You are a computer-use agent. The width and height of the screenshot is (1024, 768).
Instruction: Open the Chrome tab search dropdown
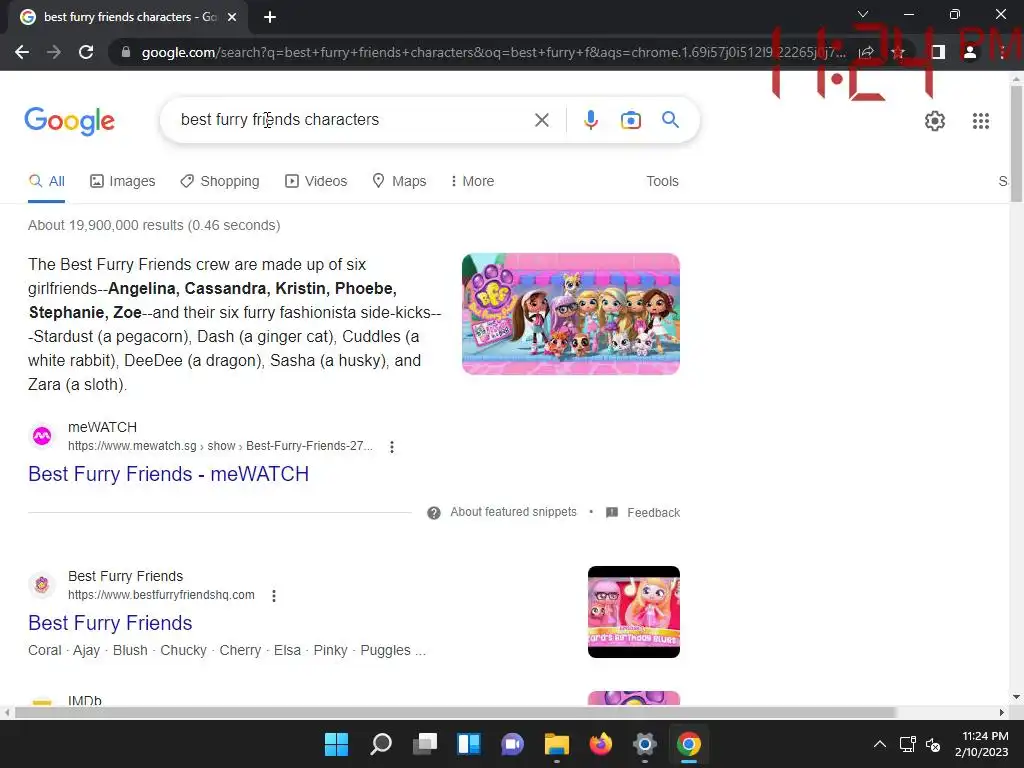coord(863,14)
